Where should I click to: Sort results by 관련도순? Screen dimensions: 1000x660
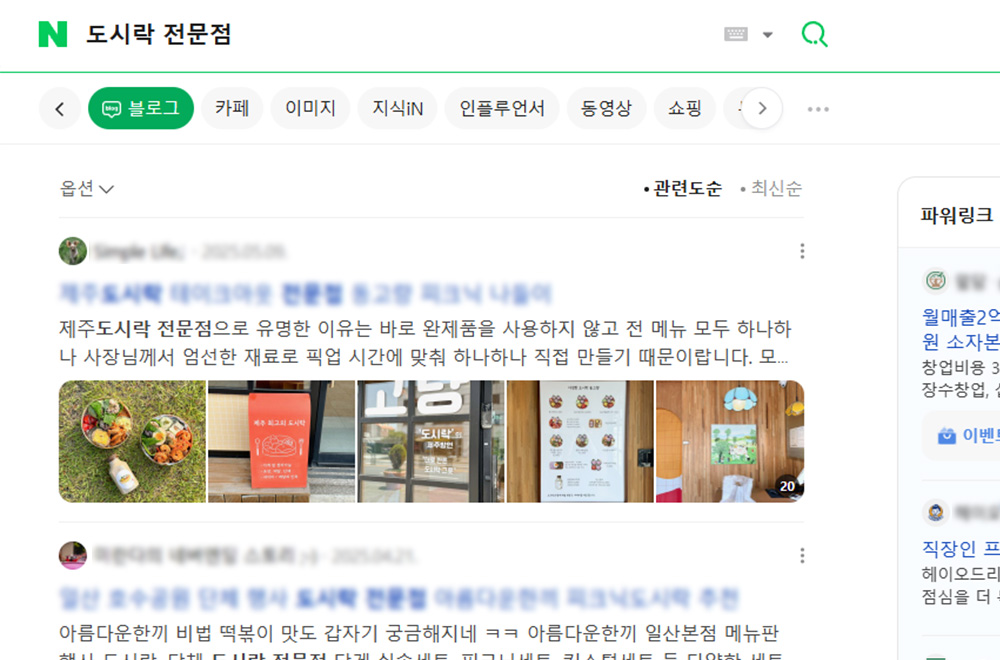(682, 189)
